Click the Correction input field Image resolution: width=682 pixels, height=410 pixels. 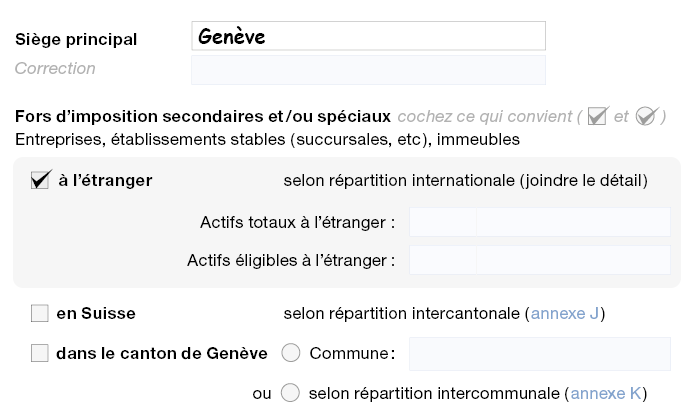click(368, 69)
